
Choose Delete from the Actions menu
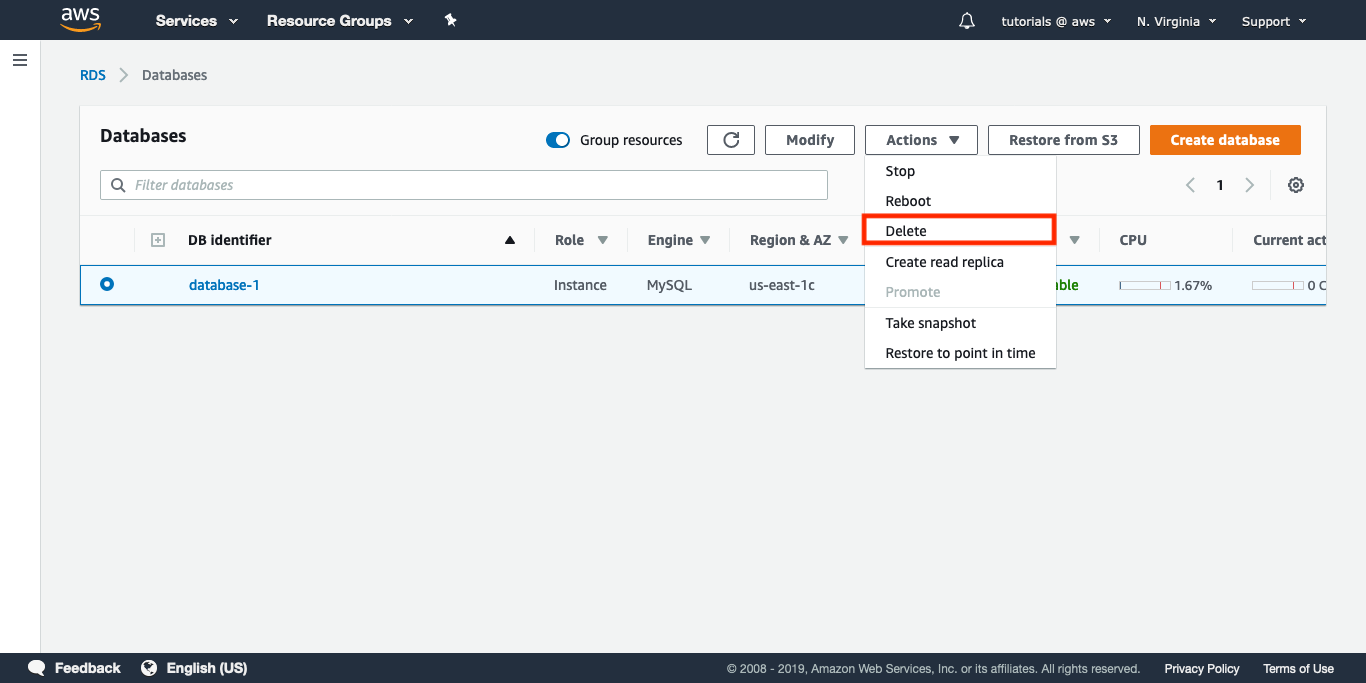[906, 231]
